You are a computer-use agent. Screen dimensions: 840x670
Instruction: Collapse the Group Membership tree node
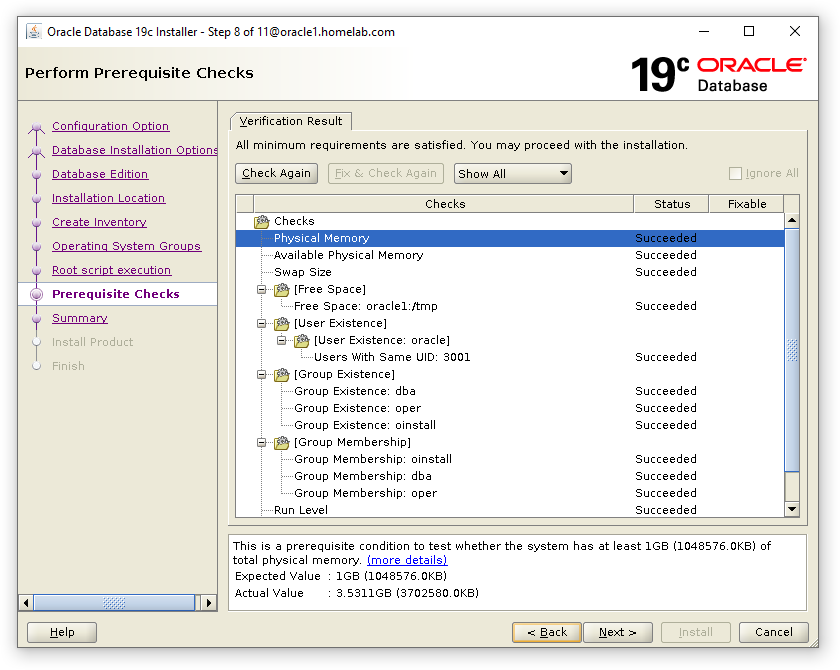[262, 442]
